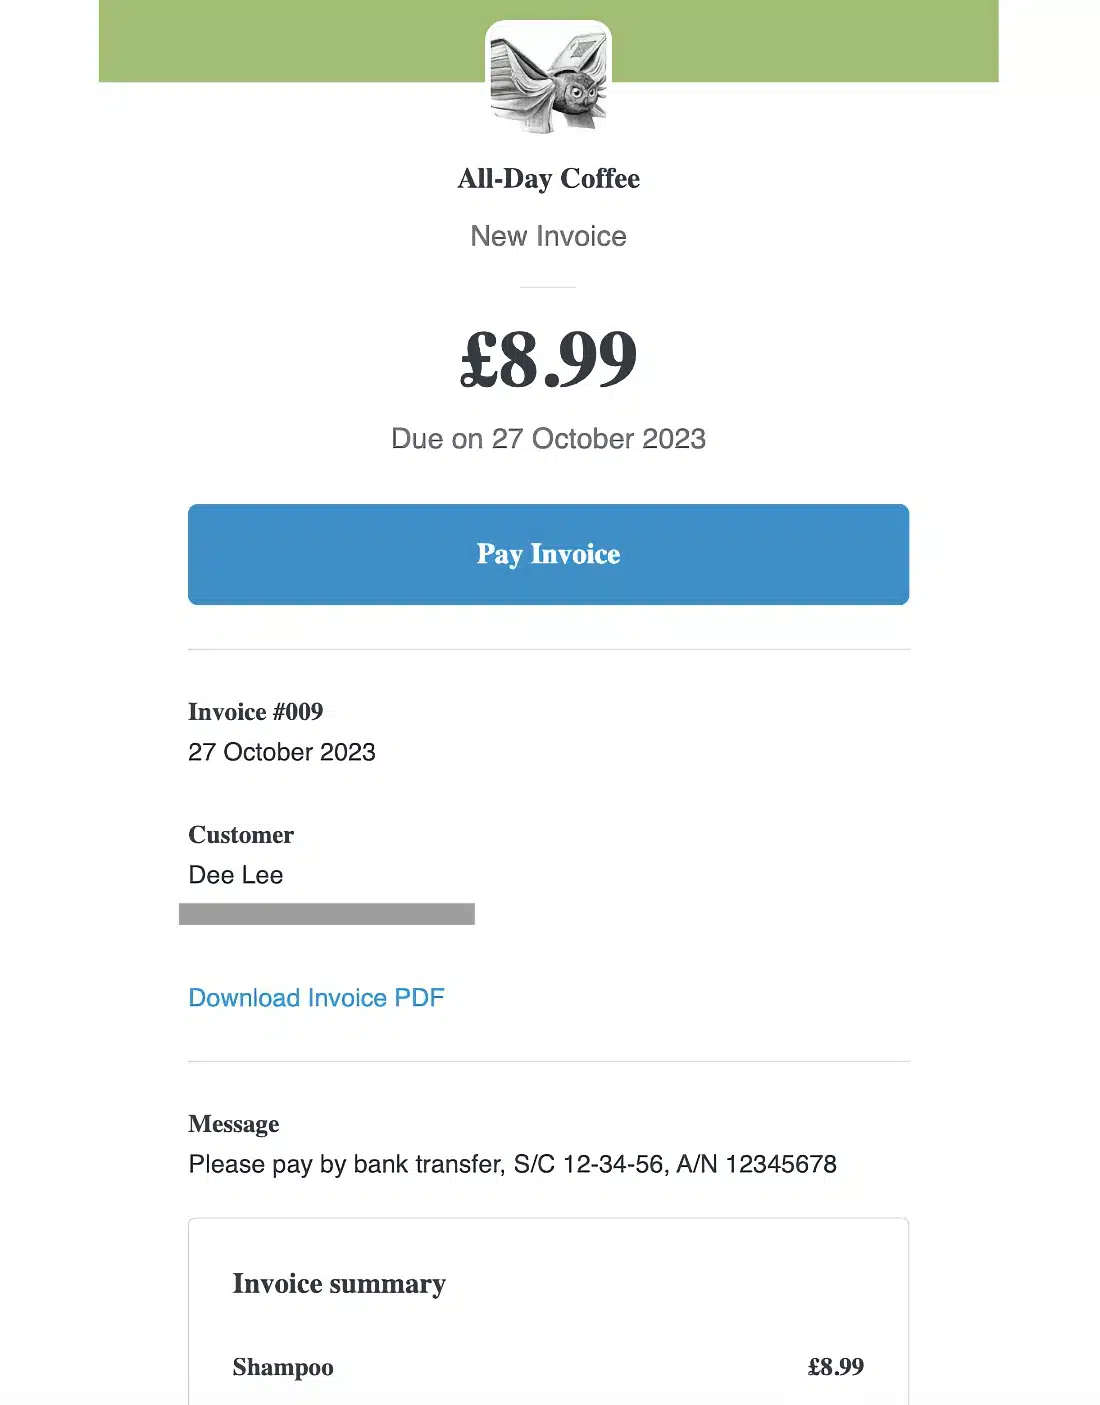Viewport: 1100px width, 1405px height.
Task: Click the Invoice #009 heading
Action: pyautogui.click(x=255, y=711)
